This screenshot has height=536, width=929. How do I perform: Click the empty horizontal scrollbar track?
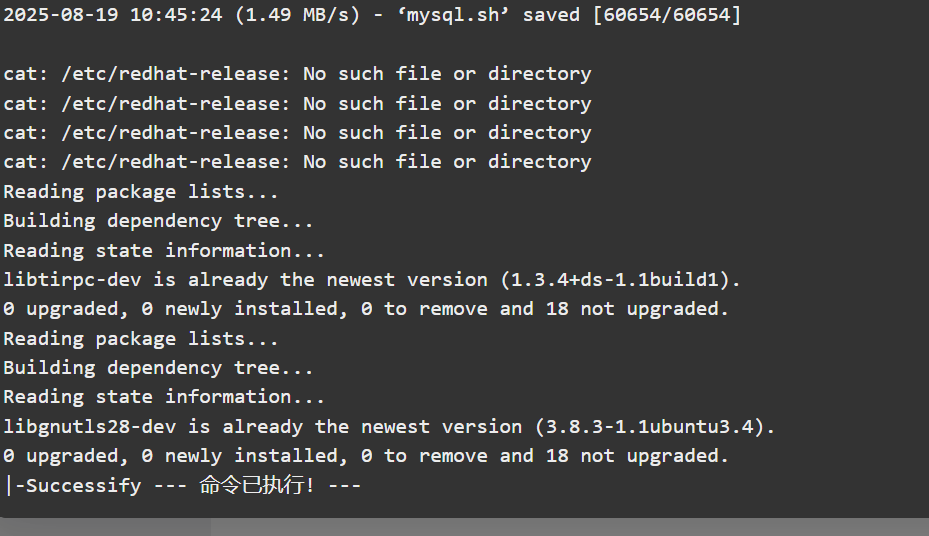(570, 527)
